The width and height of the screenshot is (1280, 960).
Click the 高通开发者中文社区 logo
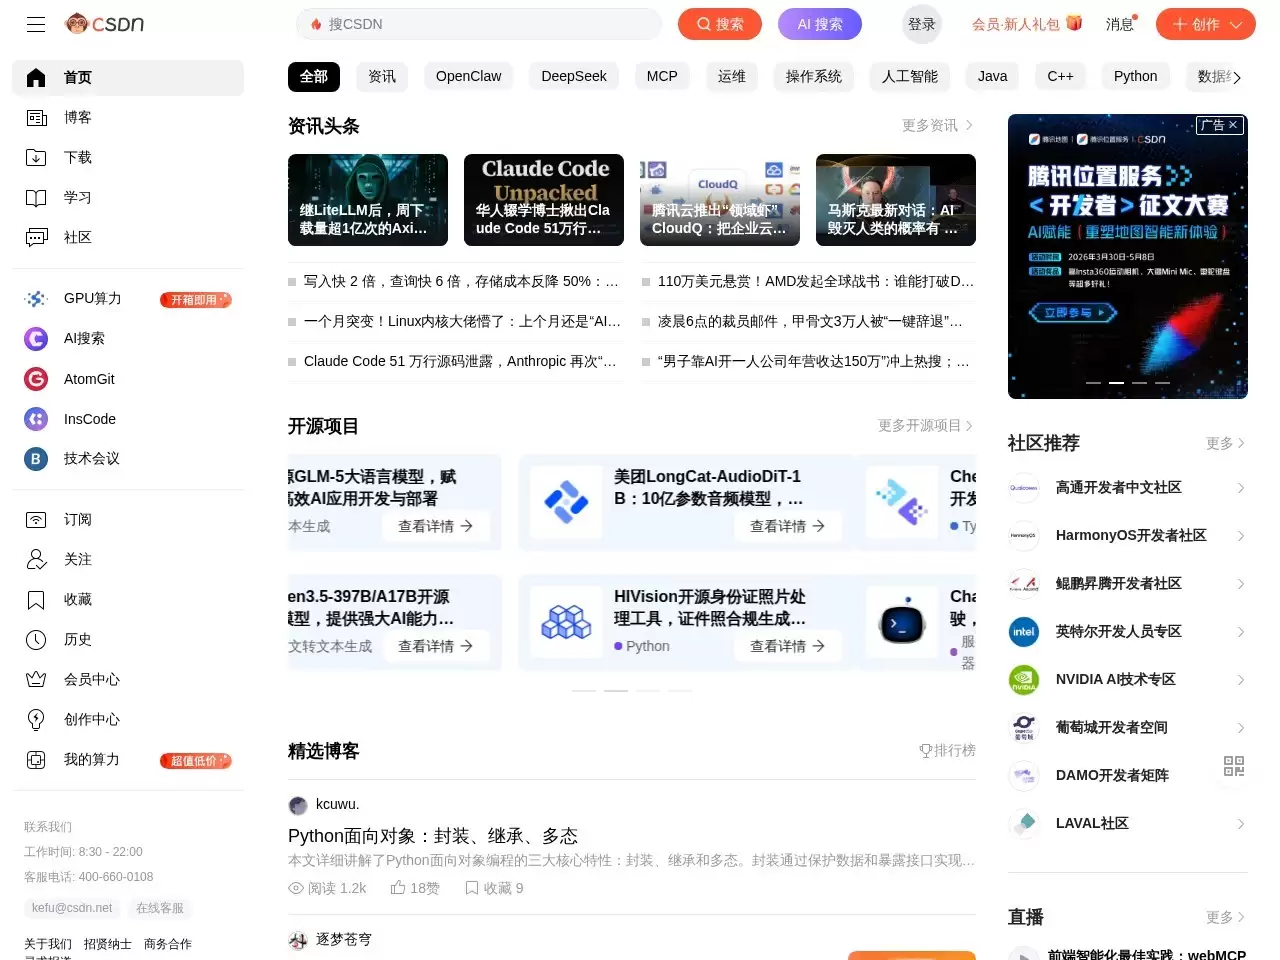(1024, 488)
